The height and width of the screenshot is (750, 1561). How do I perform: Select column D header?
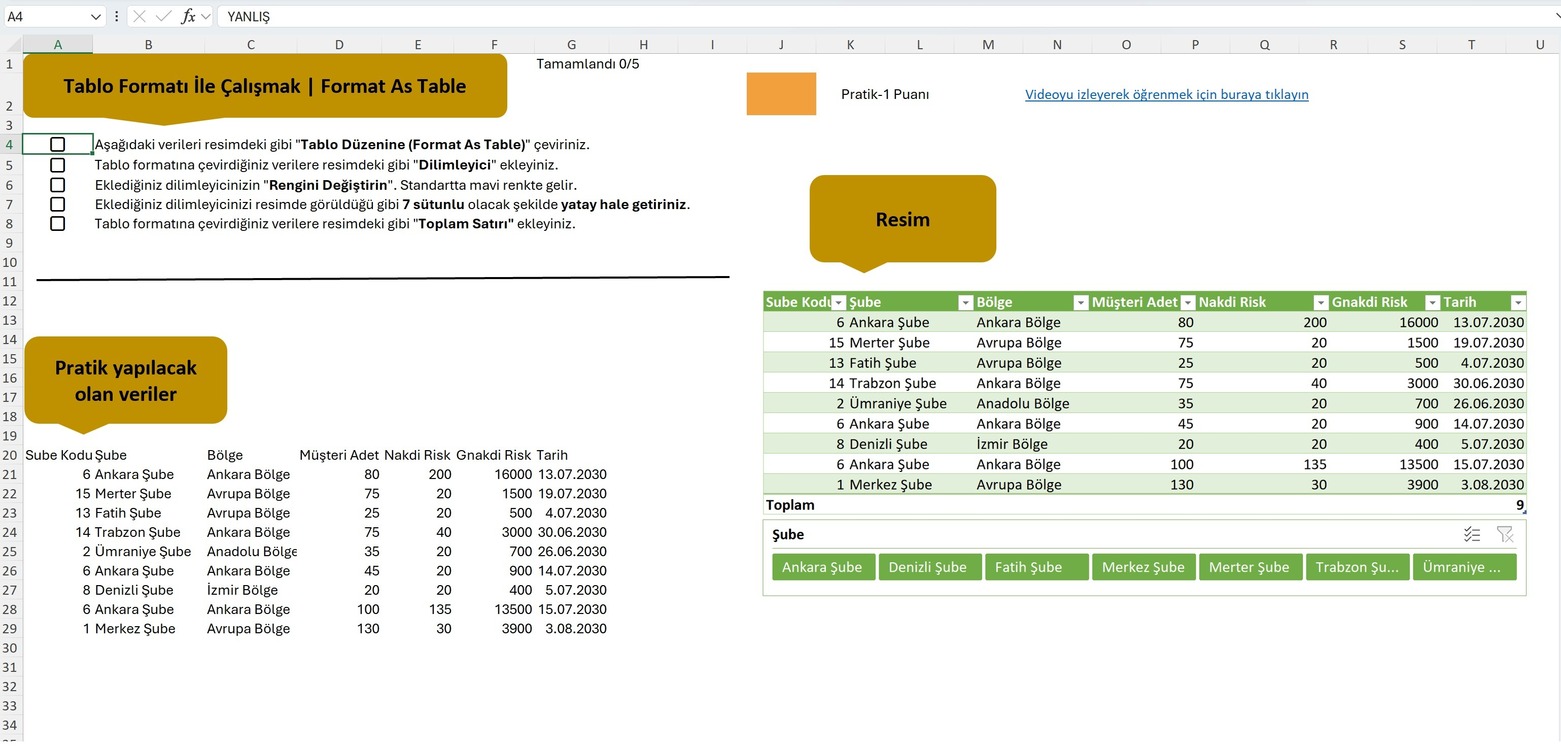click(x=339, y=44)
